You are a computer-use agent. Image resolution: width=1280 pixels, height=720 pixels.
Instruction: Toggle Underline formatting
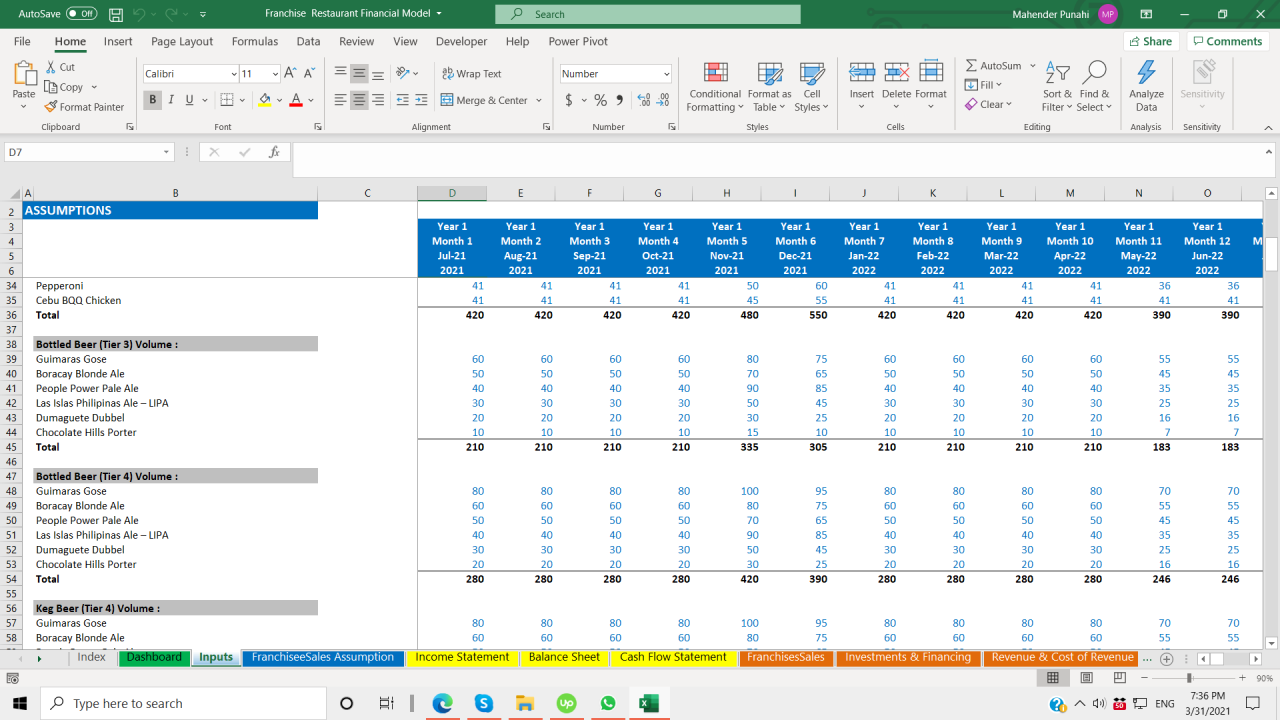[x=188, y=100]
